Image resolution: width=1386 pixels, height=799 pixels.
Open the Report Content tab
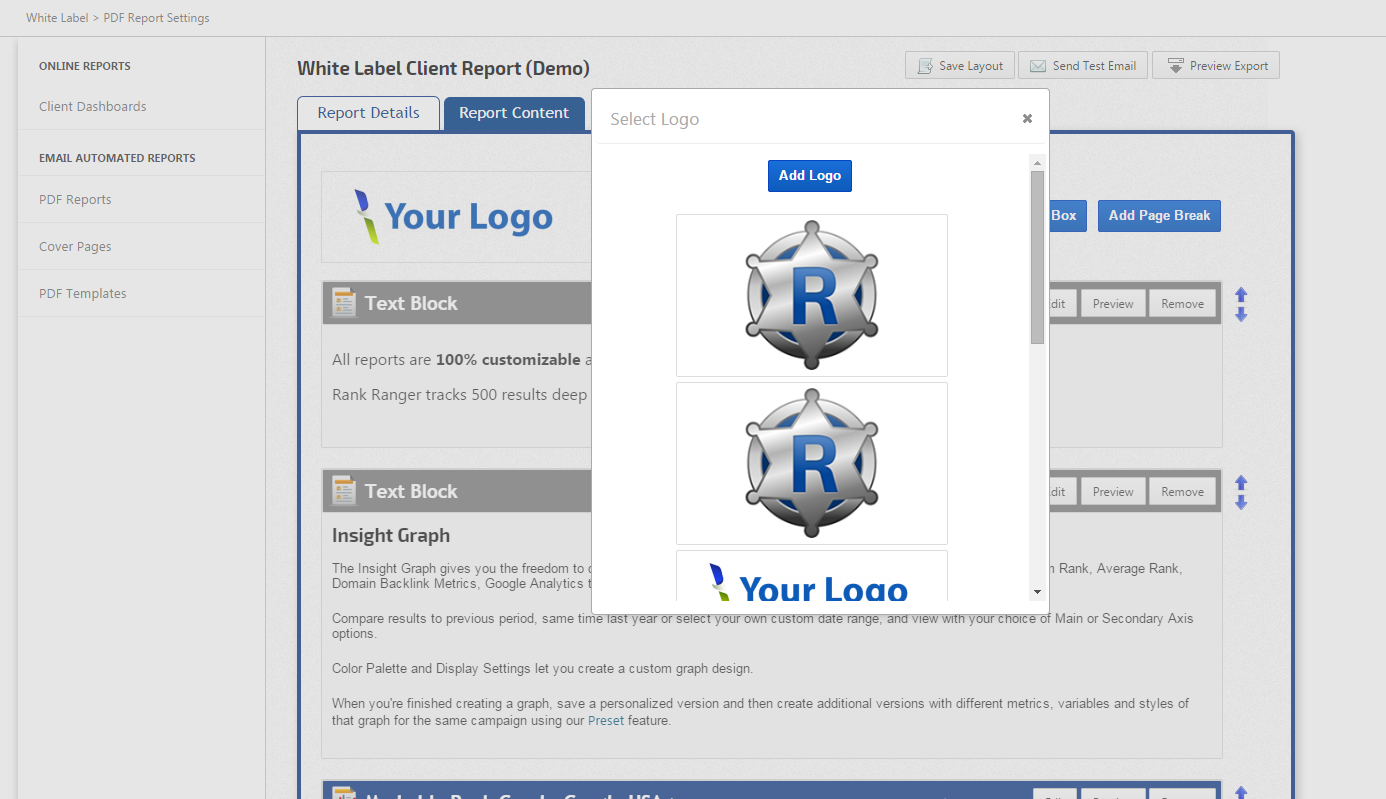tap(513, 113)
